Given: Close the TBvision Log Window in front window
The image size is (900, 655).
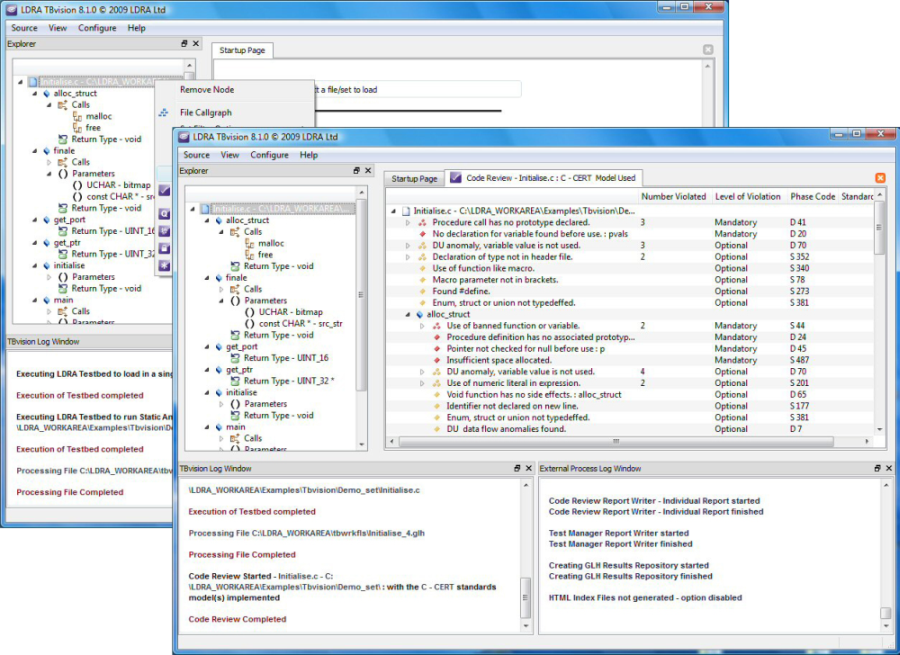Looking at the screenshot, I should pos(529,468).
